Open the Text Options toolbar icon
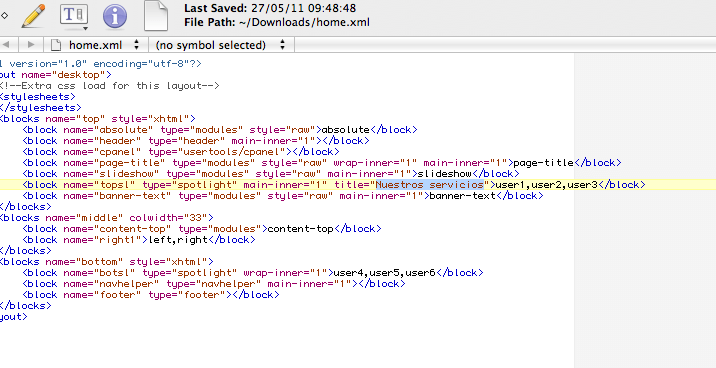The image size is (716, 368). coord(74,16)
